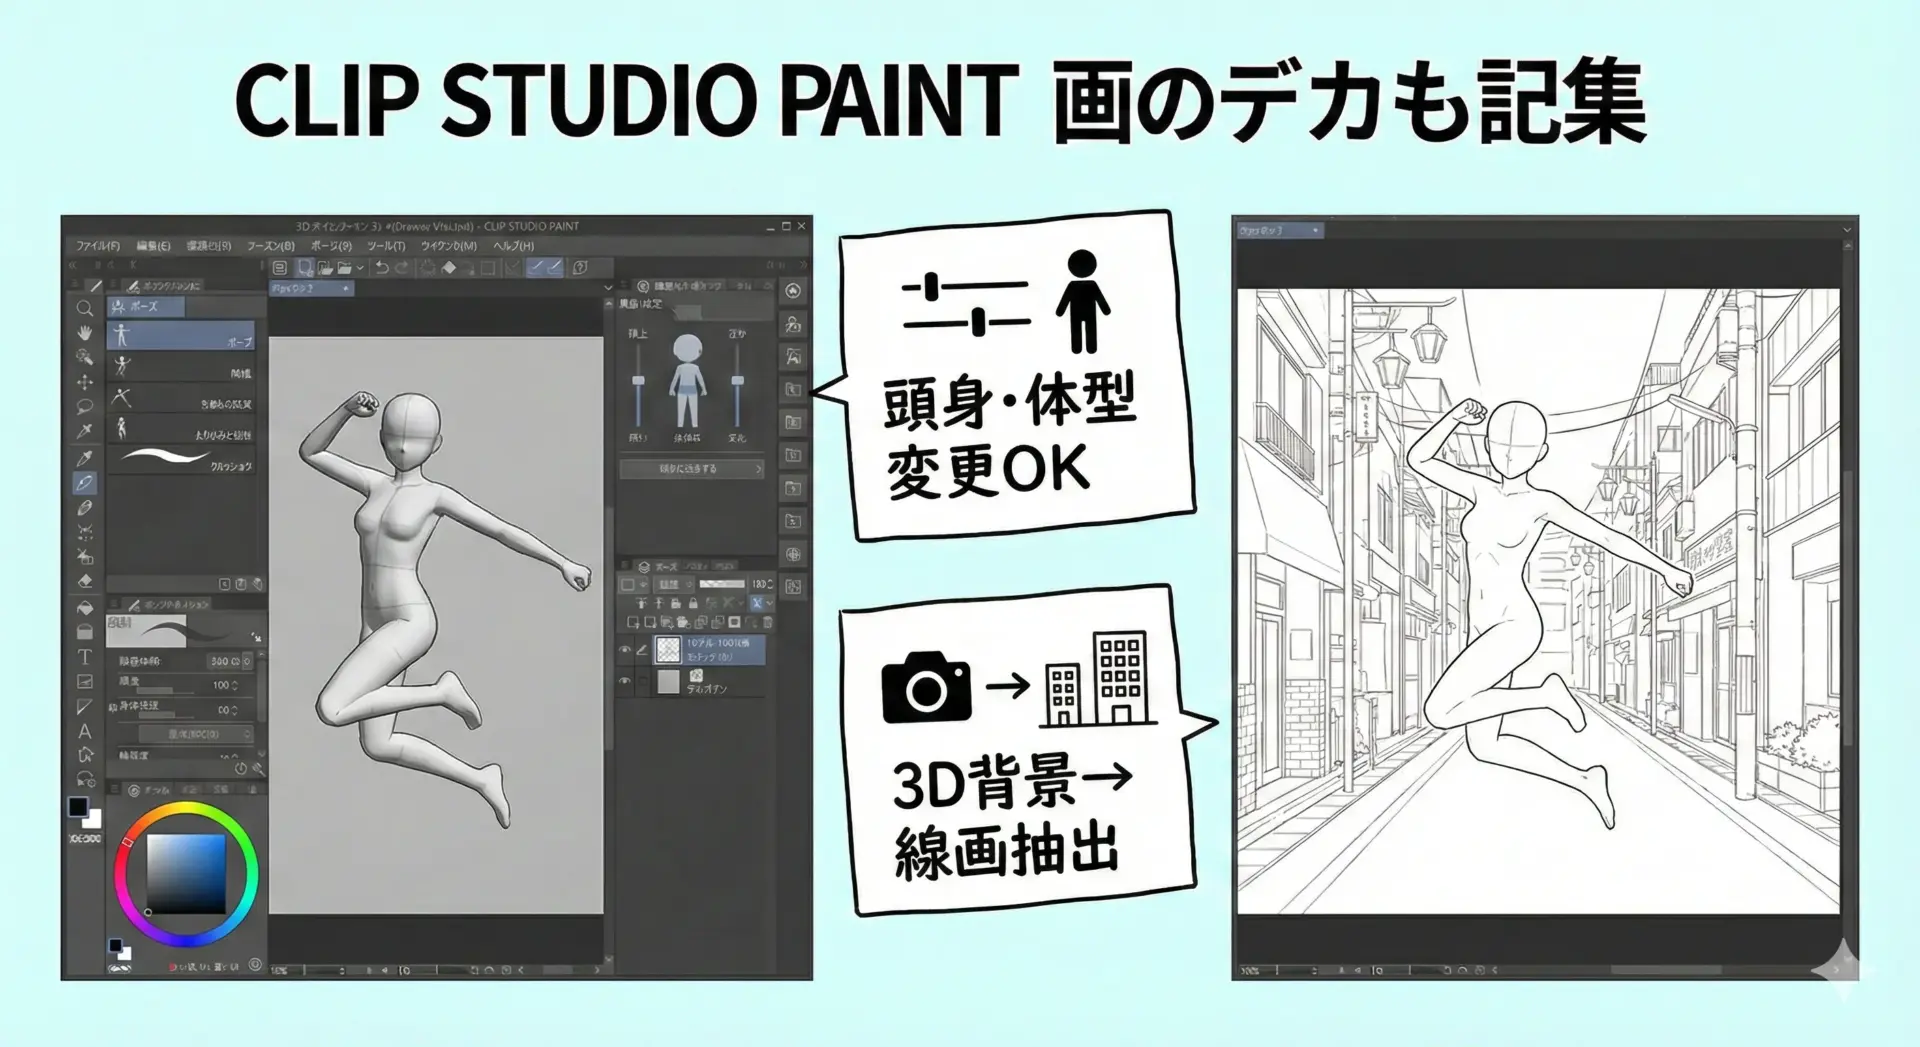The image size is (1920, 1047).
Task: Open the 編集(E) menu
Action: pyautogui.click(x=154, y=246)
